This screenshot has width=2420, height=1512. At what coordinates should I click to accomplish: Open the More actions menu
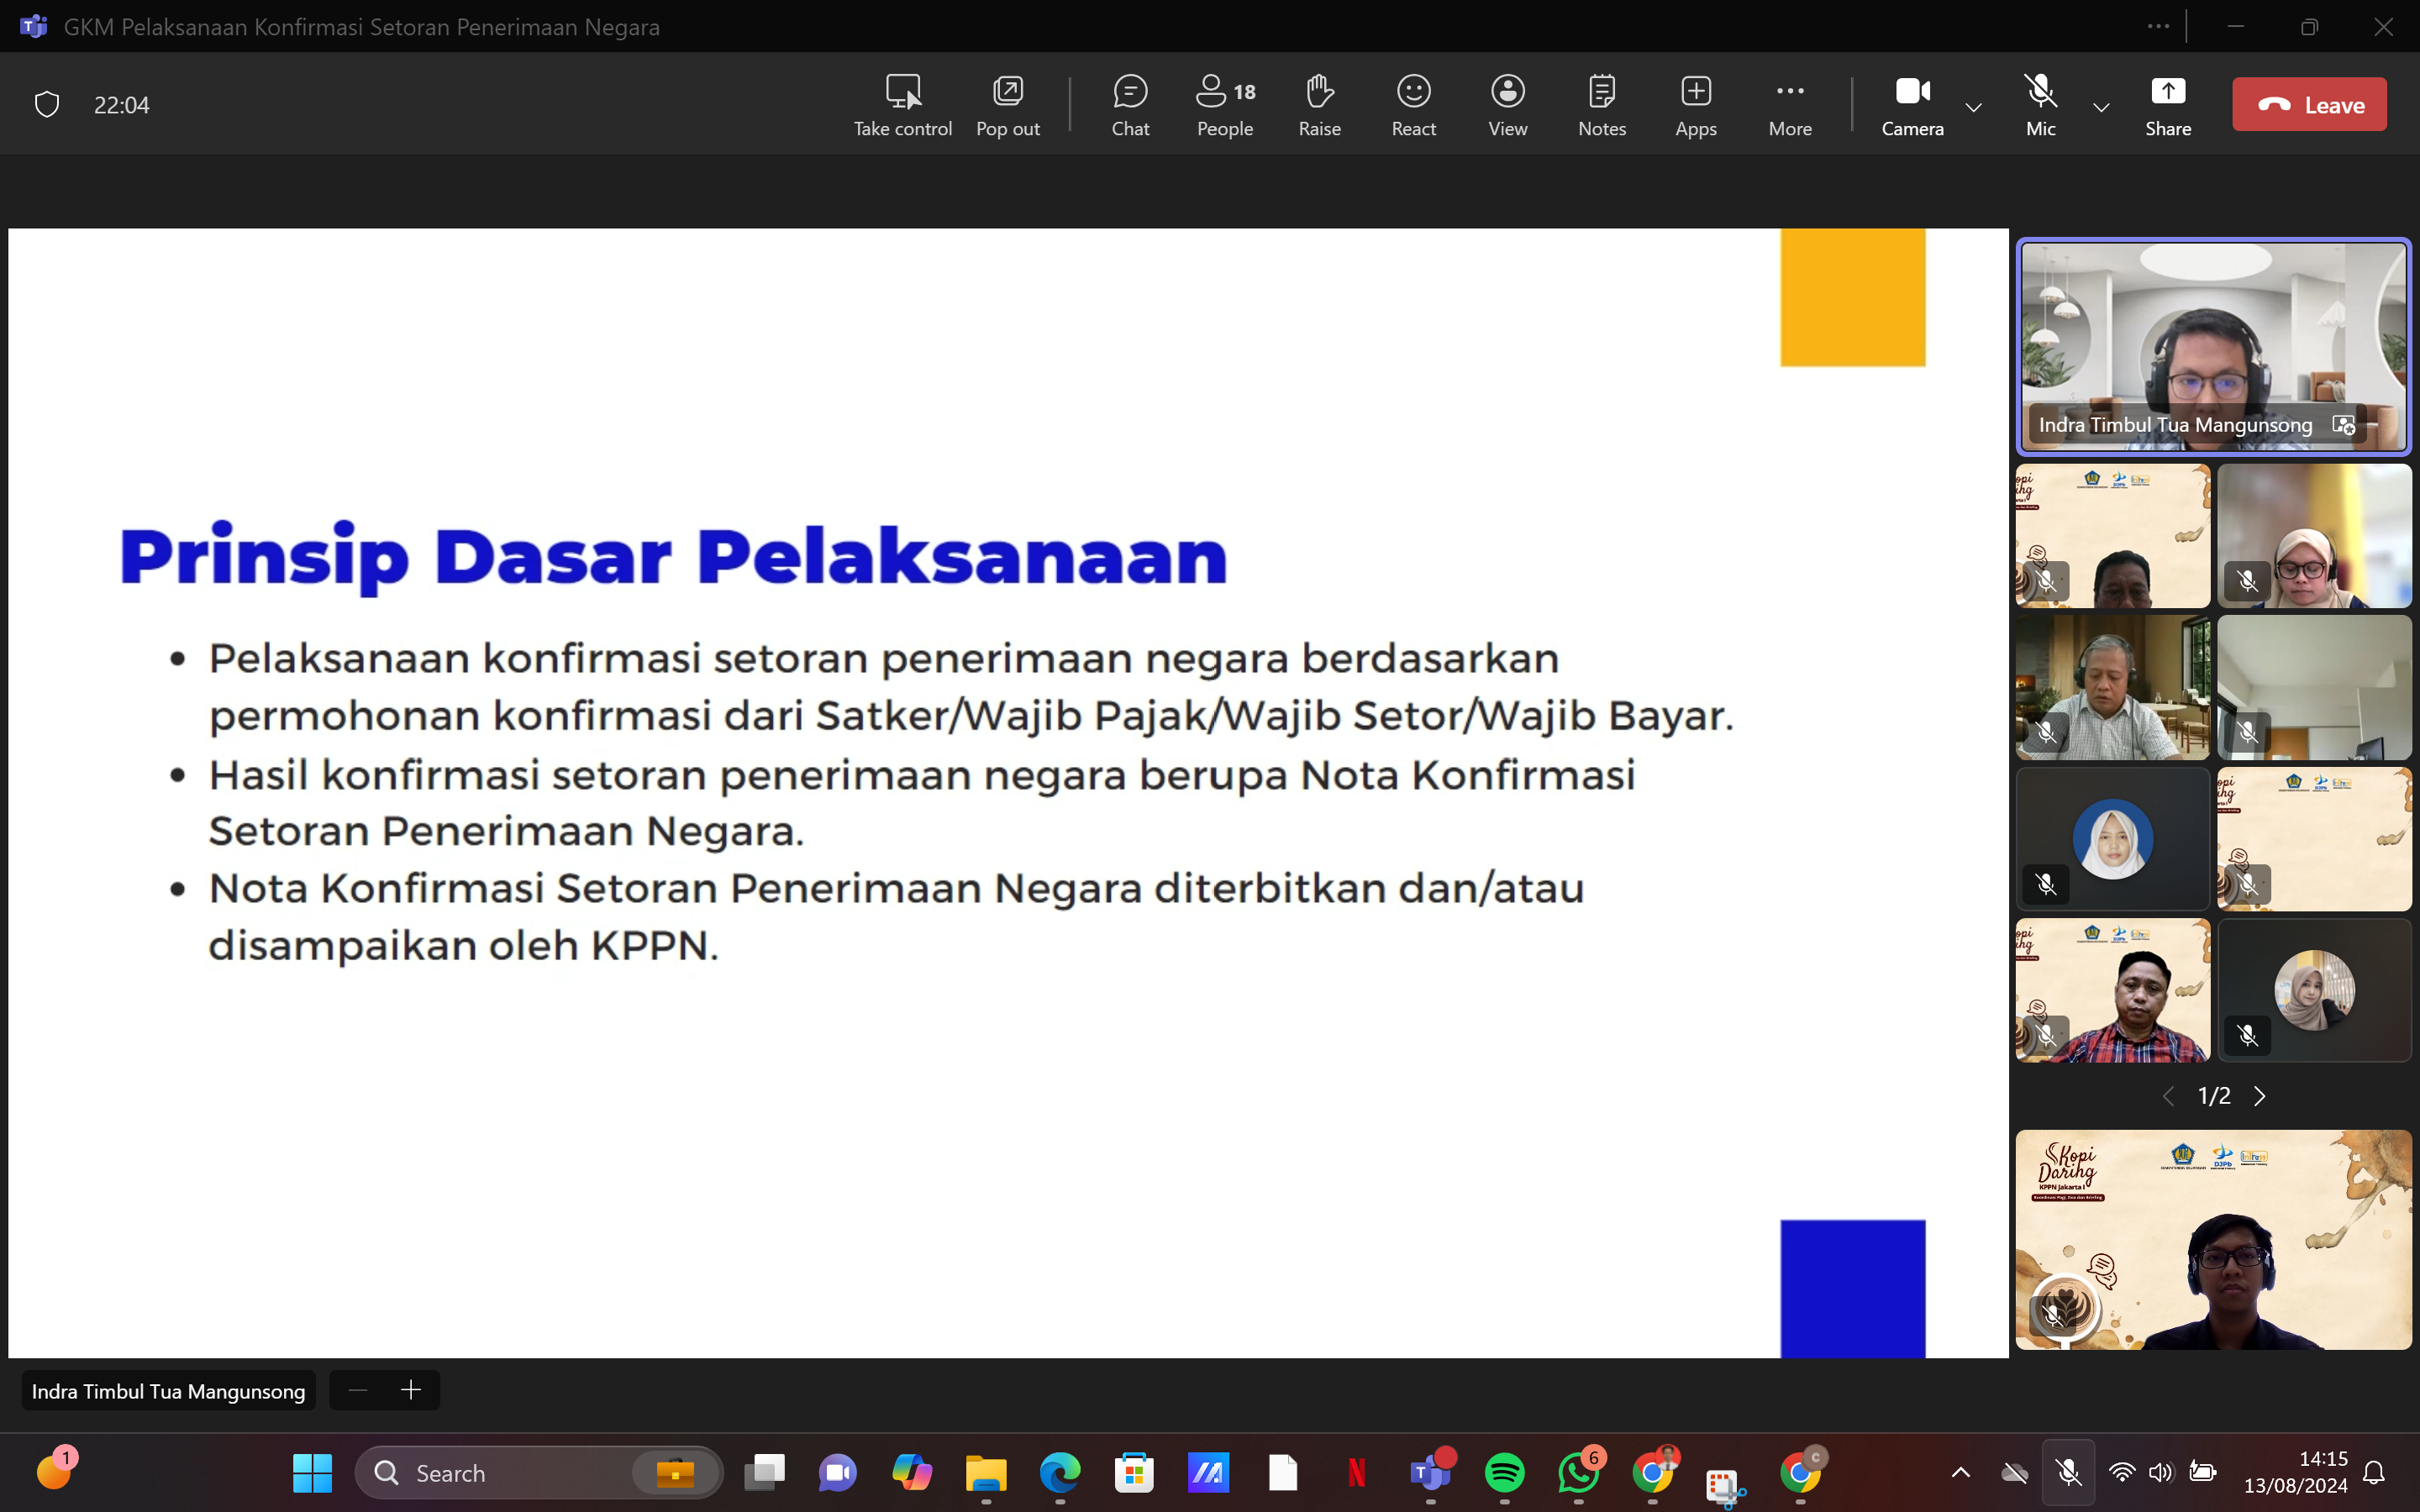[1789, 105]
